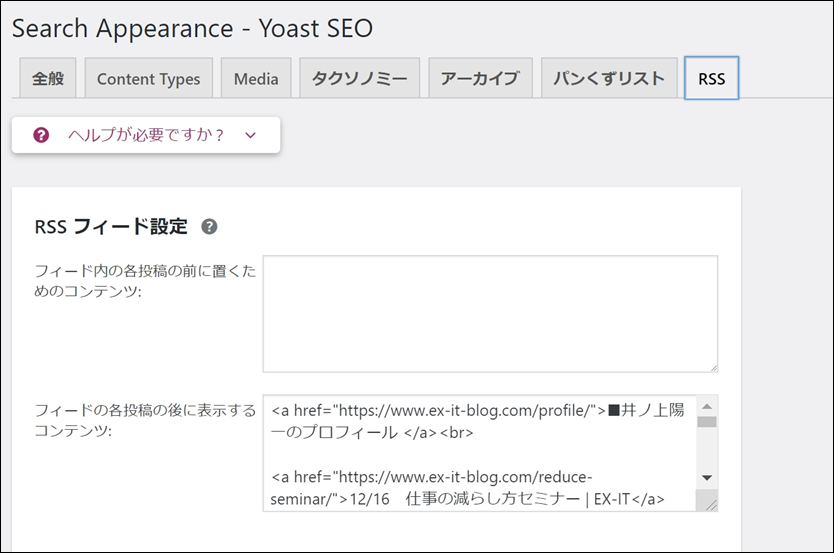Click the purple help question mark icon
Screen dimensions: 834x553
[41, 135]
